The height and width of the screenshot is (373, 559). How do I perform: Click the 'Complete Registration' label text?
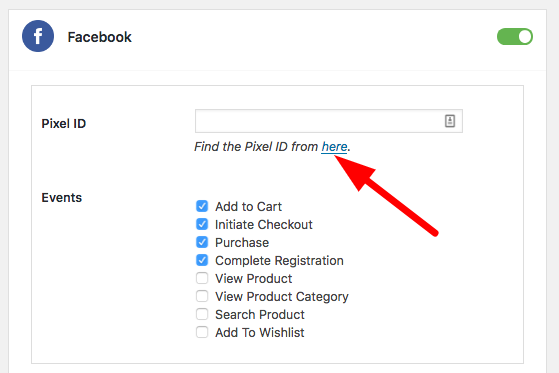[279, 261]
